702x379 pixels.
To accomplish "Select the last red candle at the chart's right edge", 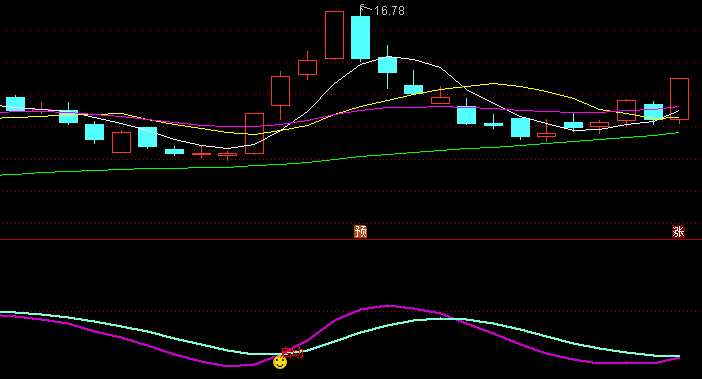I will pos(679,99).
